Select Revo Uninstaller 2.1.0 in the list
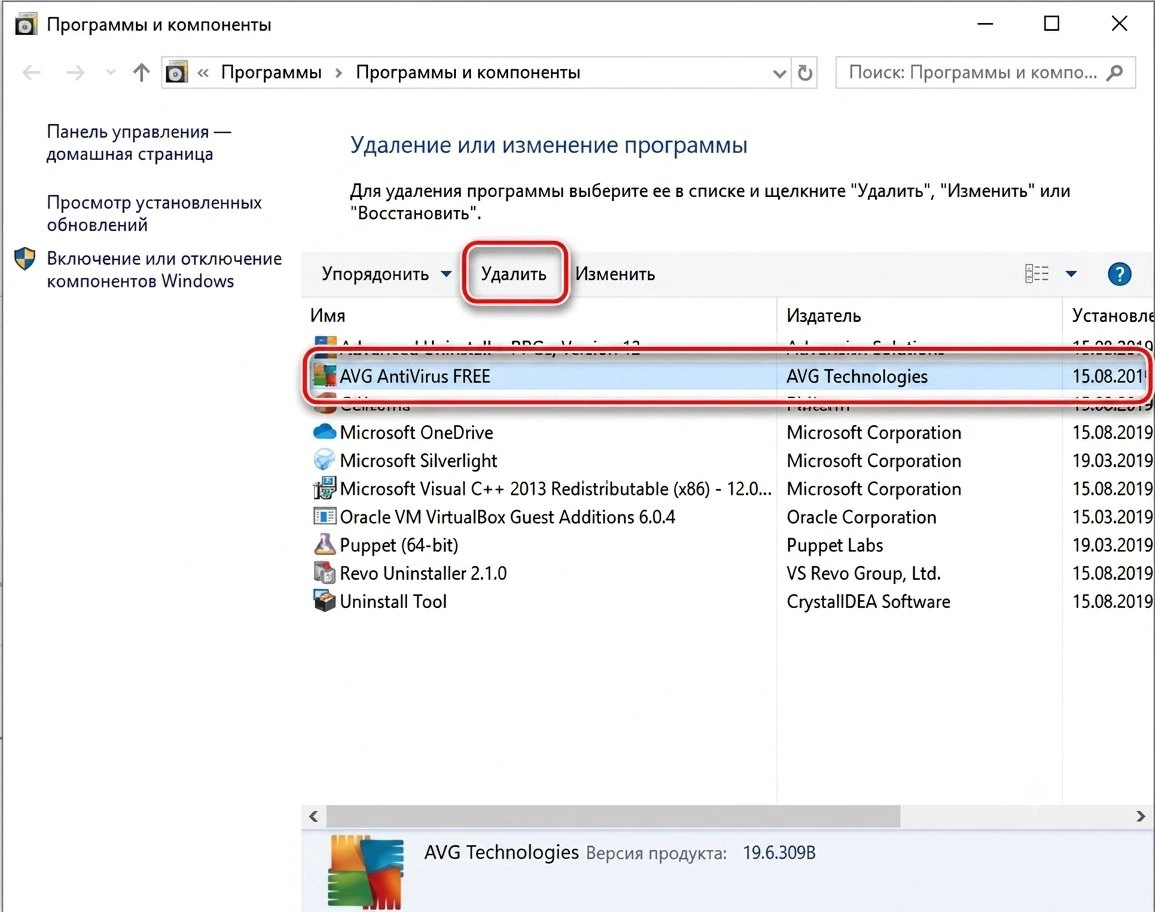This screenshot has height=912, width=1155. pyautogui.click(x=423, y=573)
